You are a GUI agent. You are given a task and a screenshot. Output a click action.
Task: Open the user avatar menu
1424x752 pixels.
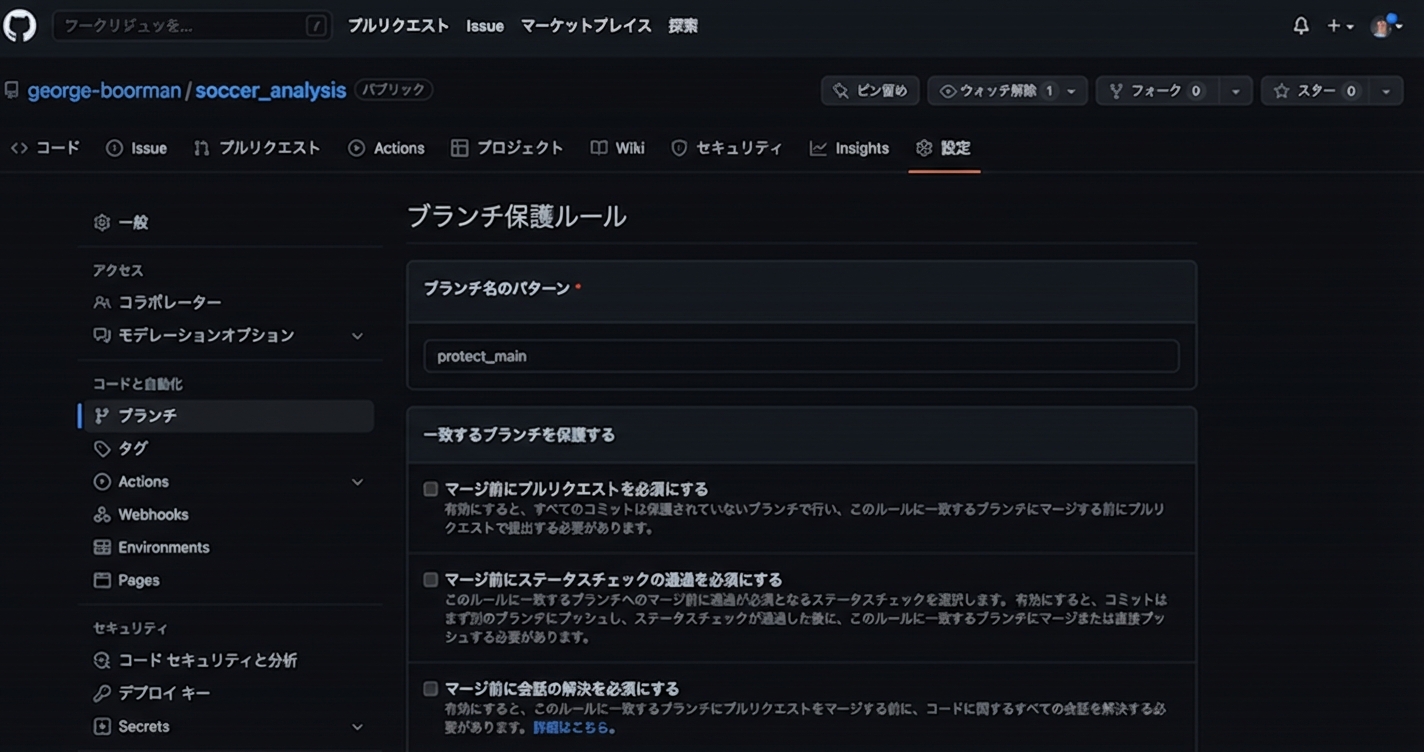(x=1386, y=26)
